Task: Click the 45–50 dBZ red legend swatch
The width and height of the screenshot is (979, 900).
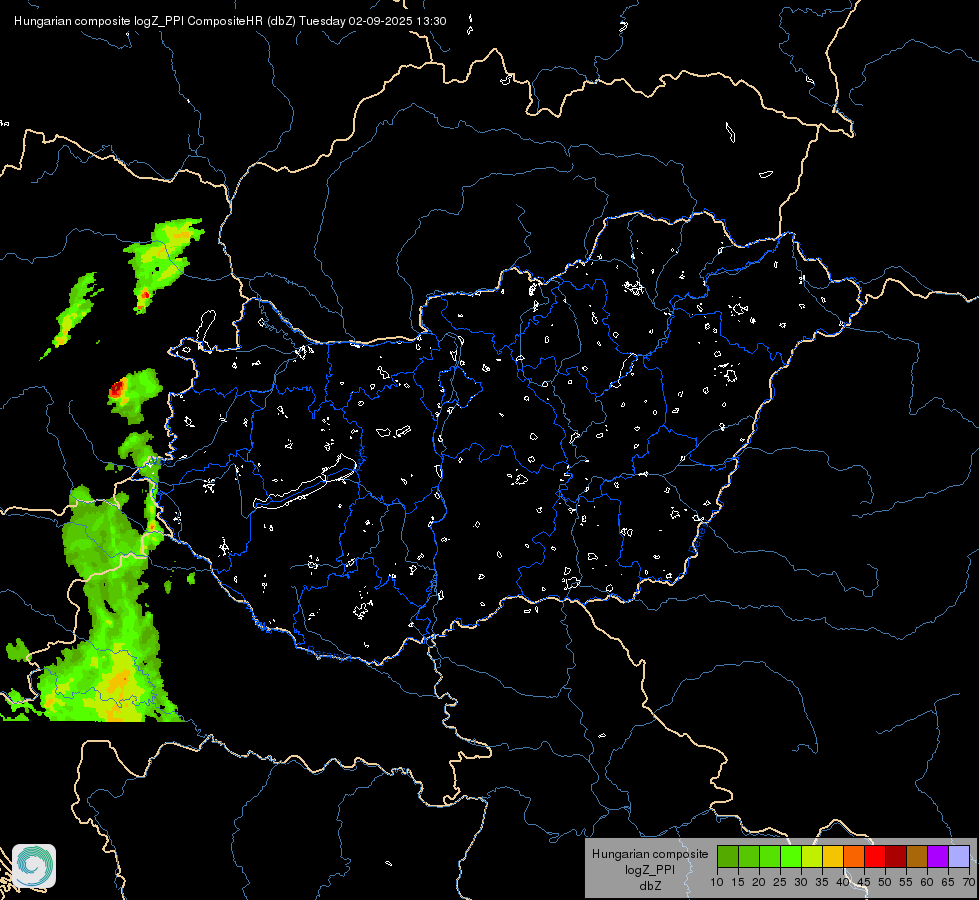Action: pos(875,856)
